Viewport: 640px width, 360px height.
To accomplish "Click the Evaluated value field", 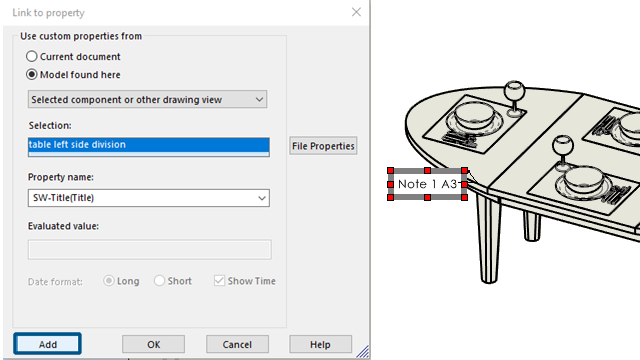I will pos(149,249).
